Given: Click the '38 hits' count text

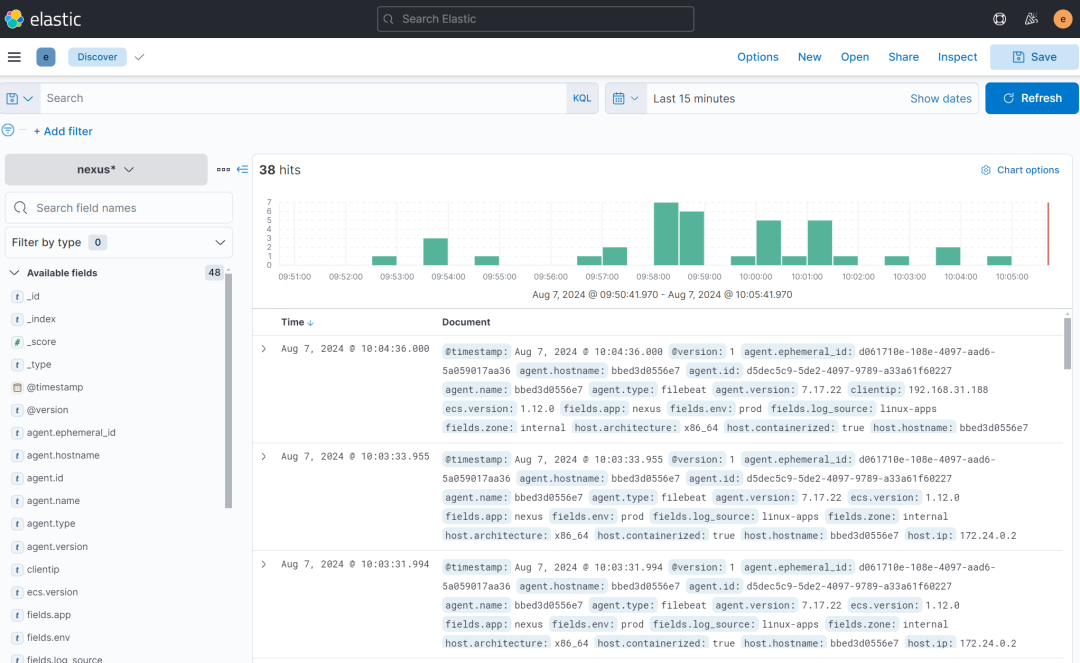Looking at the screenshot, I should point(280,170).
